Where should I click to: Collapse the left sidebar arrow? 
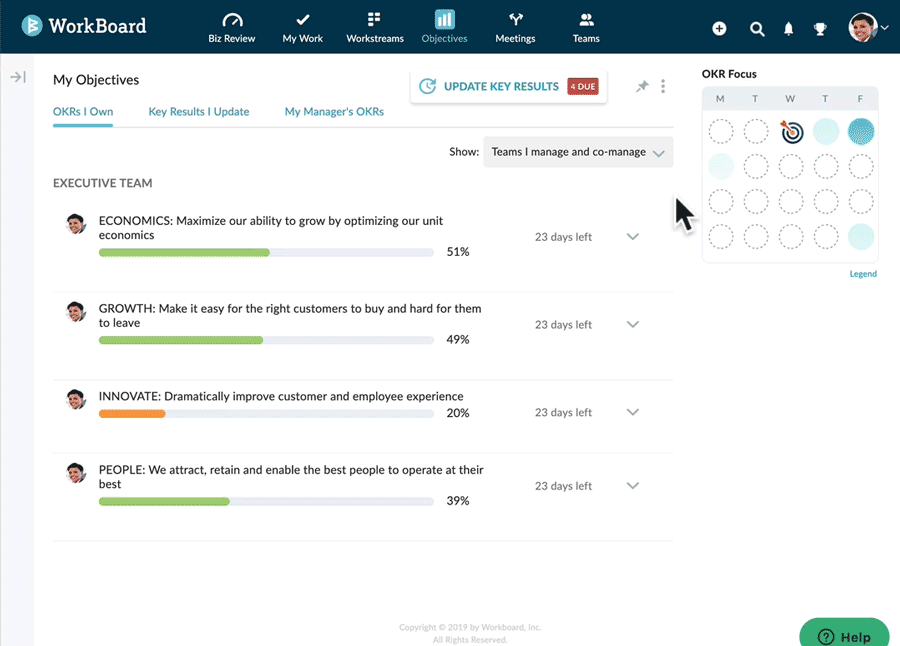point(18,77)
